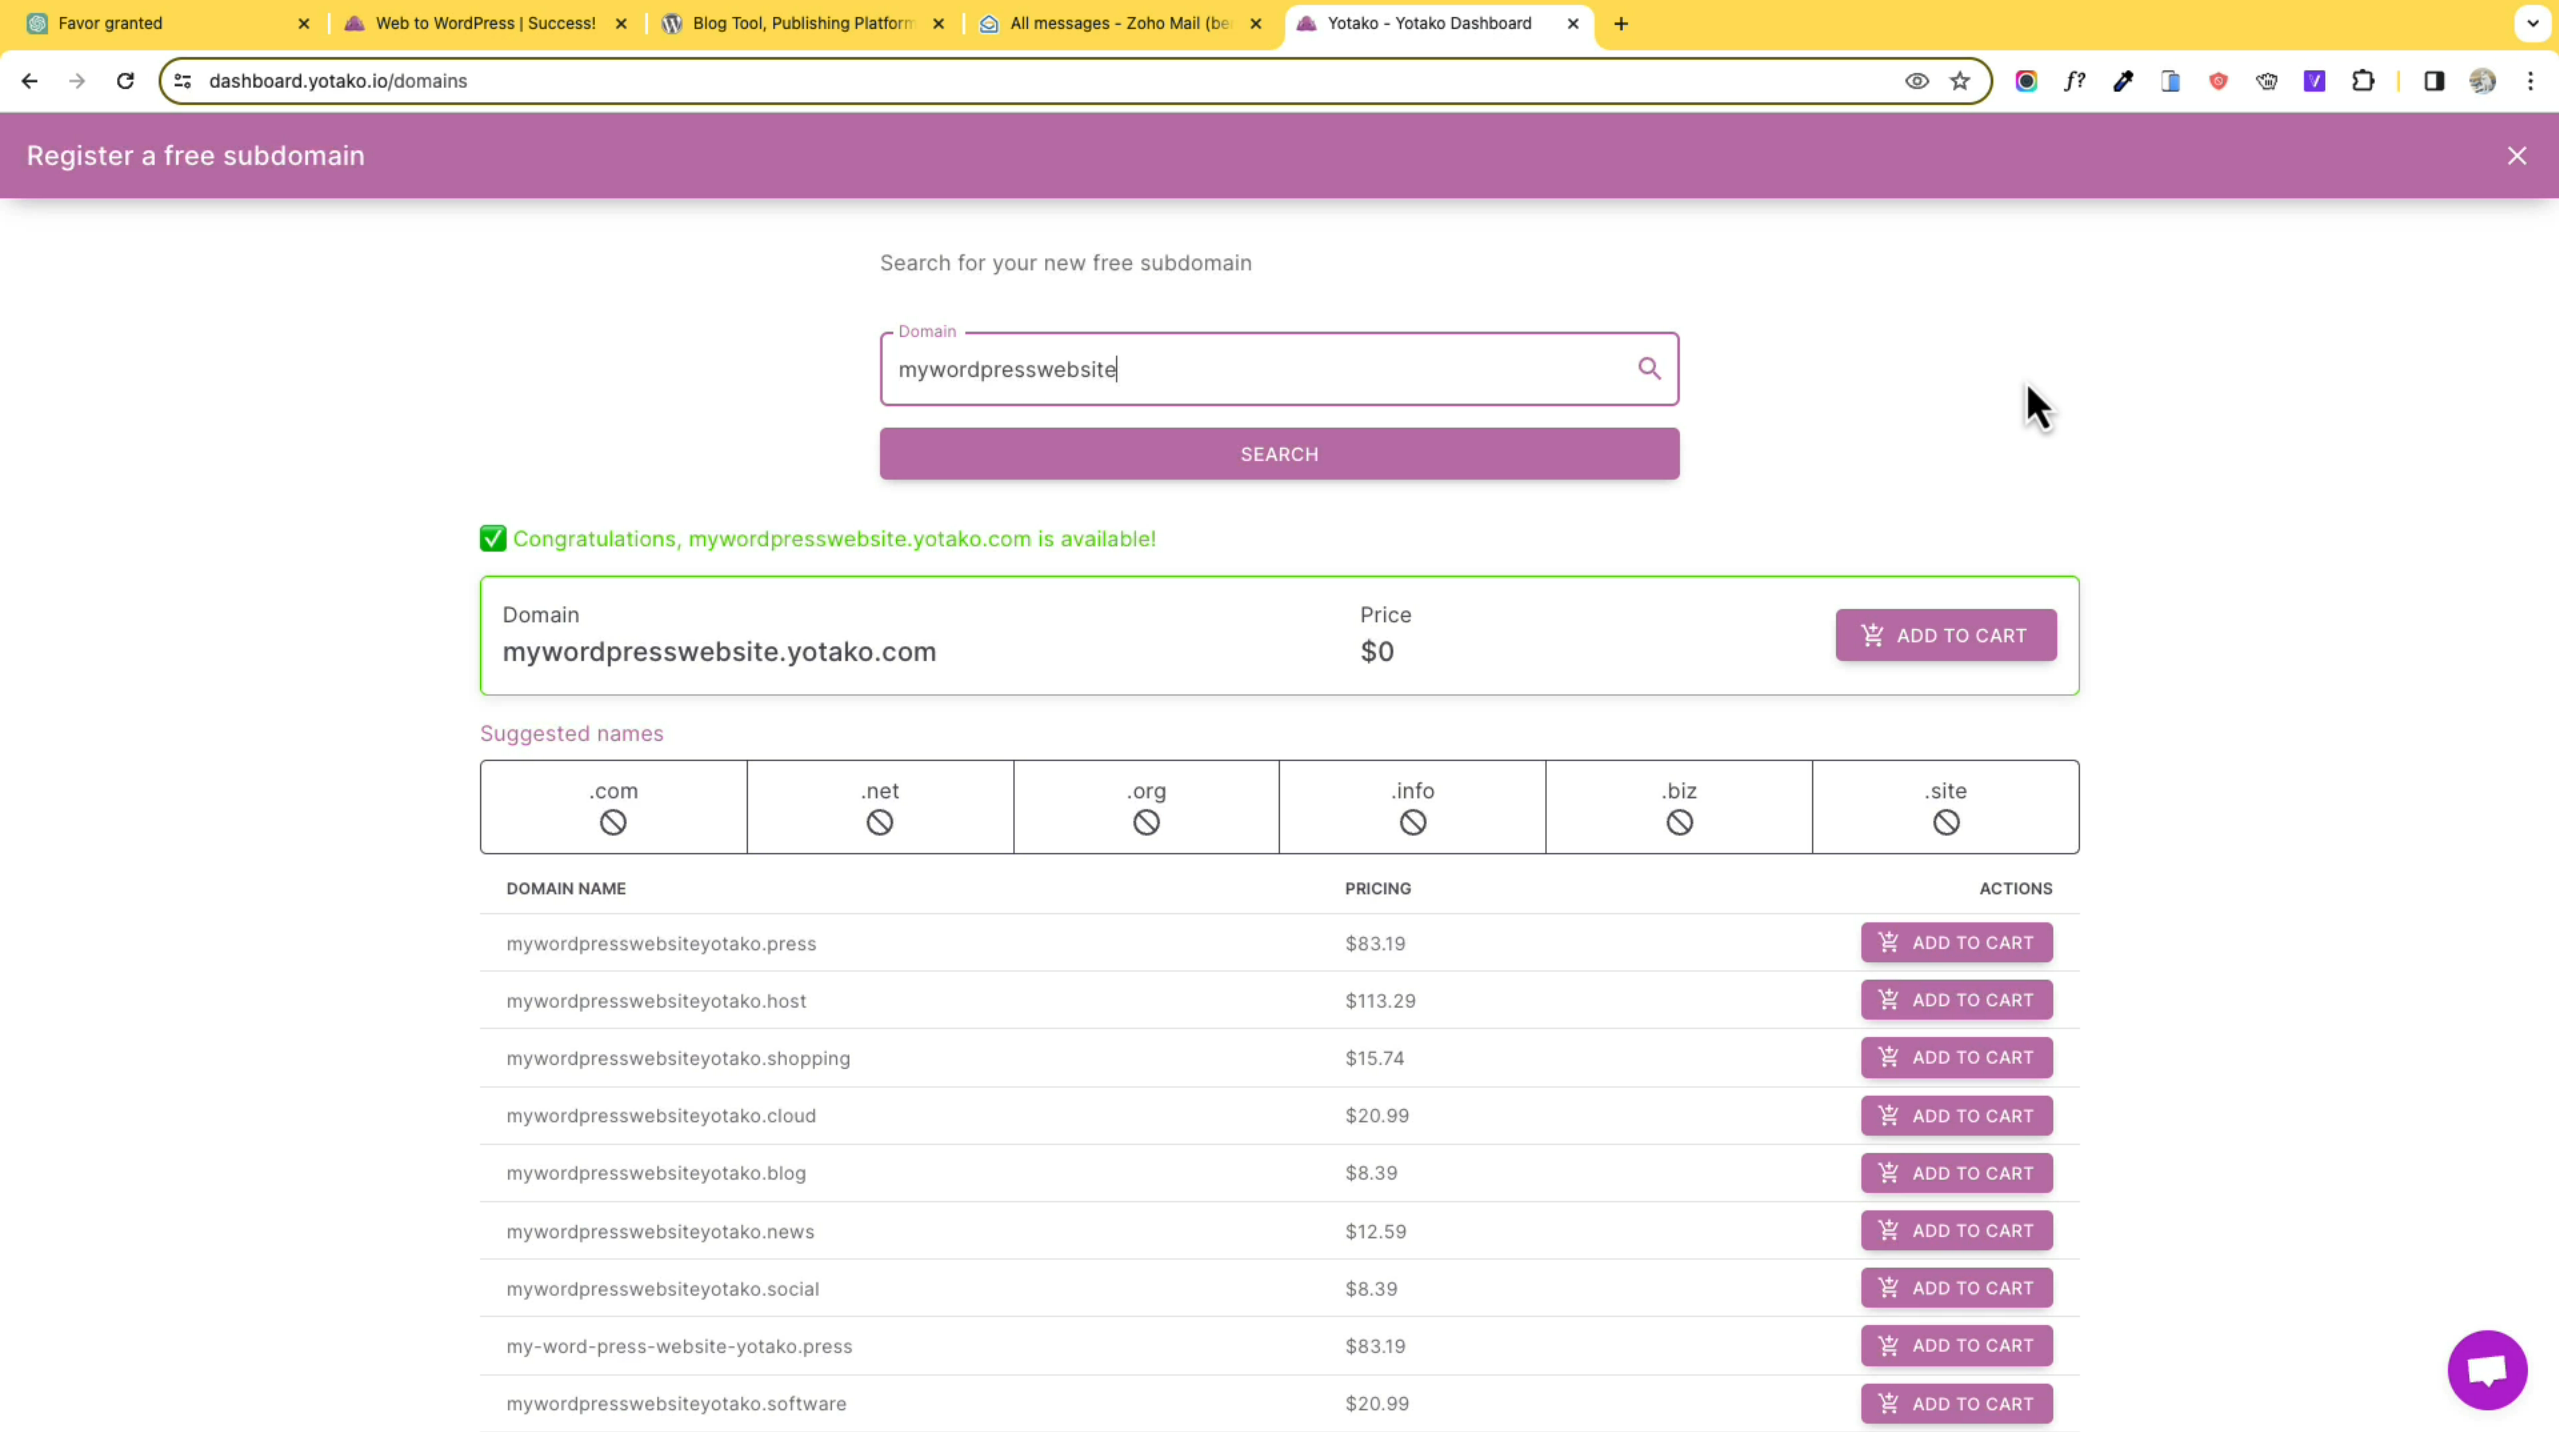Open the browser extensions puzzle icon
2559x1432 pixels.
2362,81
